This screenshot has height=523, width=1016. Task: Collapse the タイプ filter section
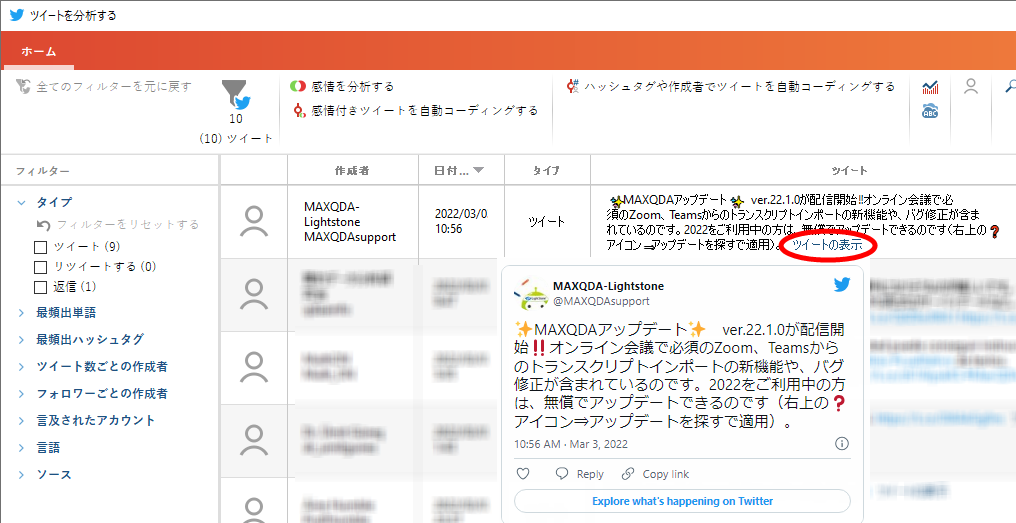[x=21, y=203]
